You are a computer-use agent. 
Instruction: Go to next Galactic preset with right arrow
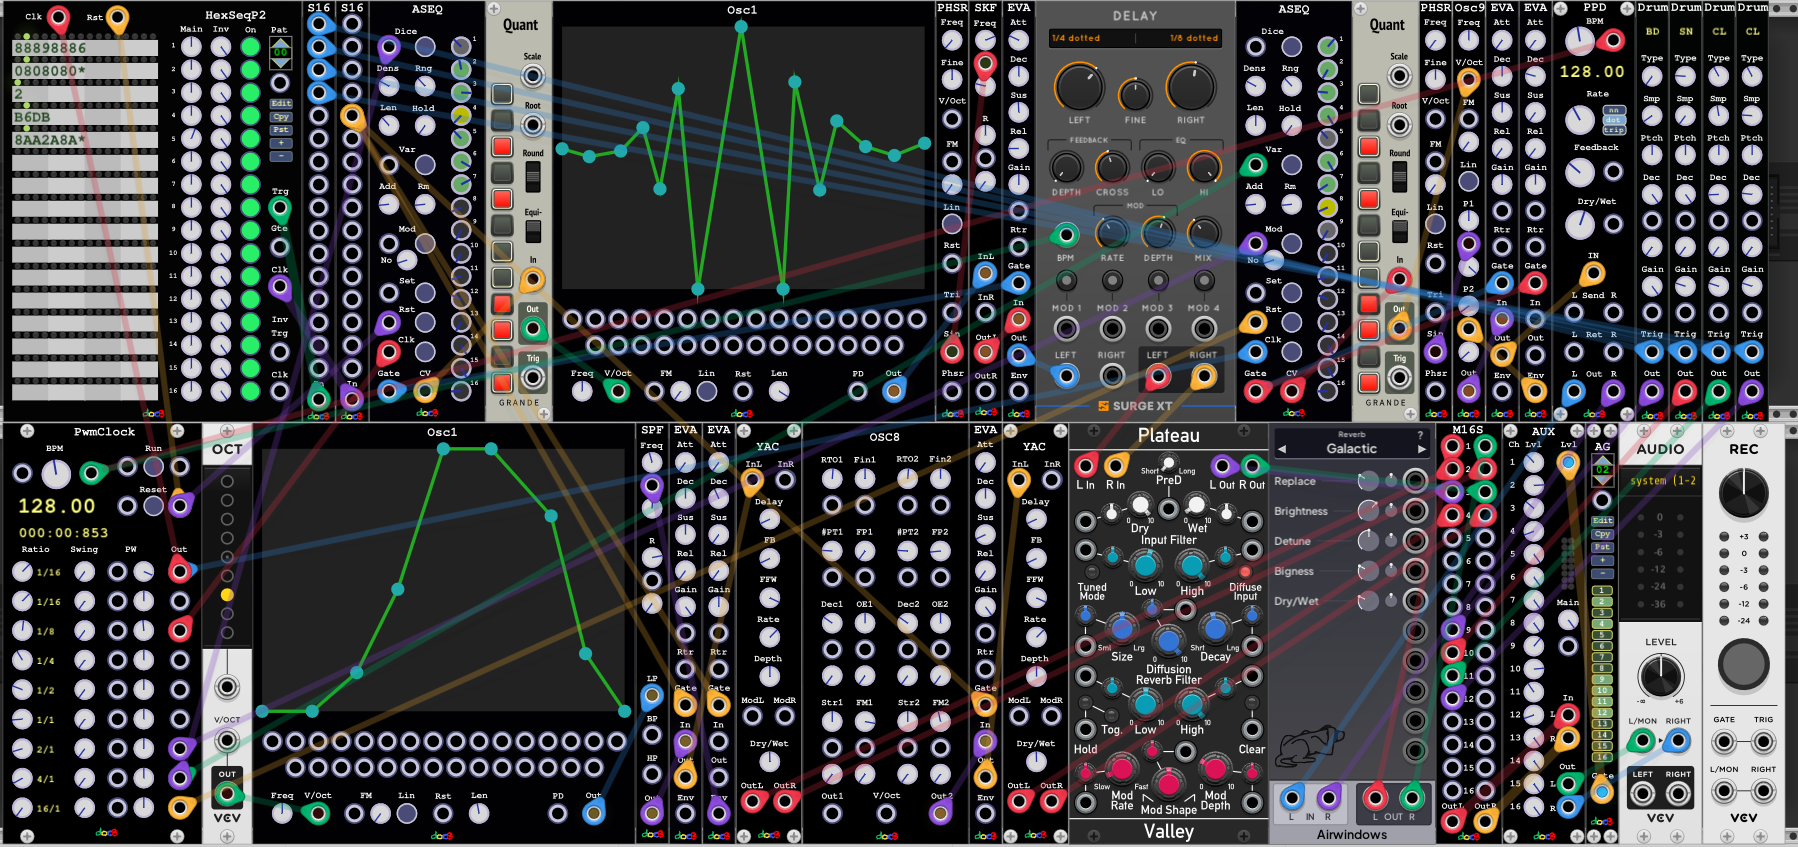pos(1422,449)
